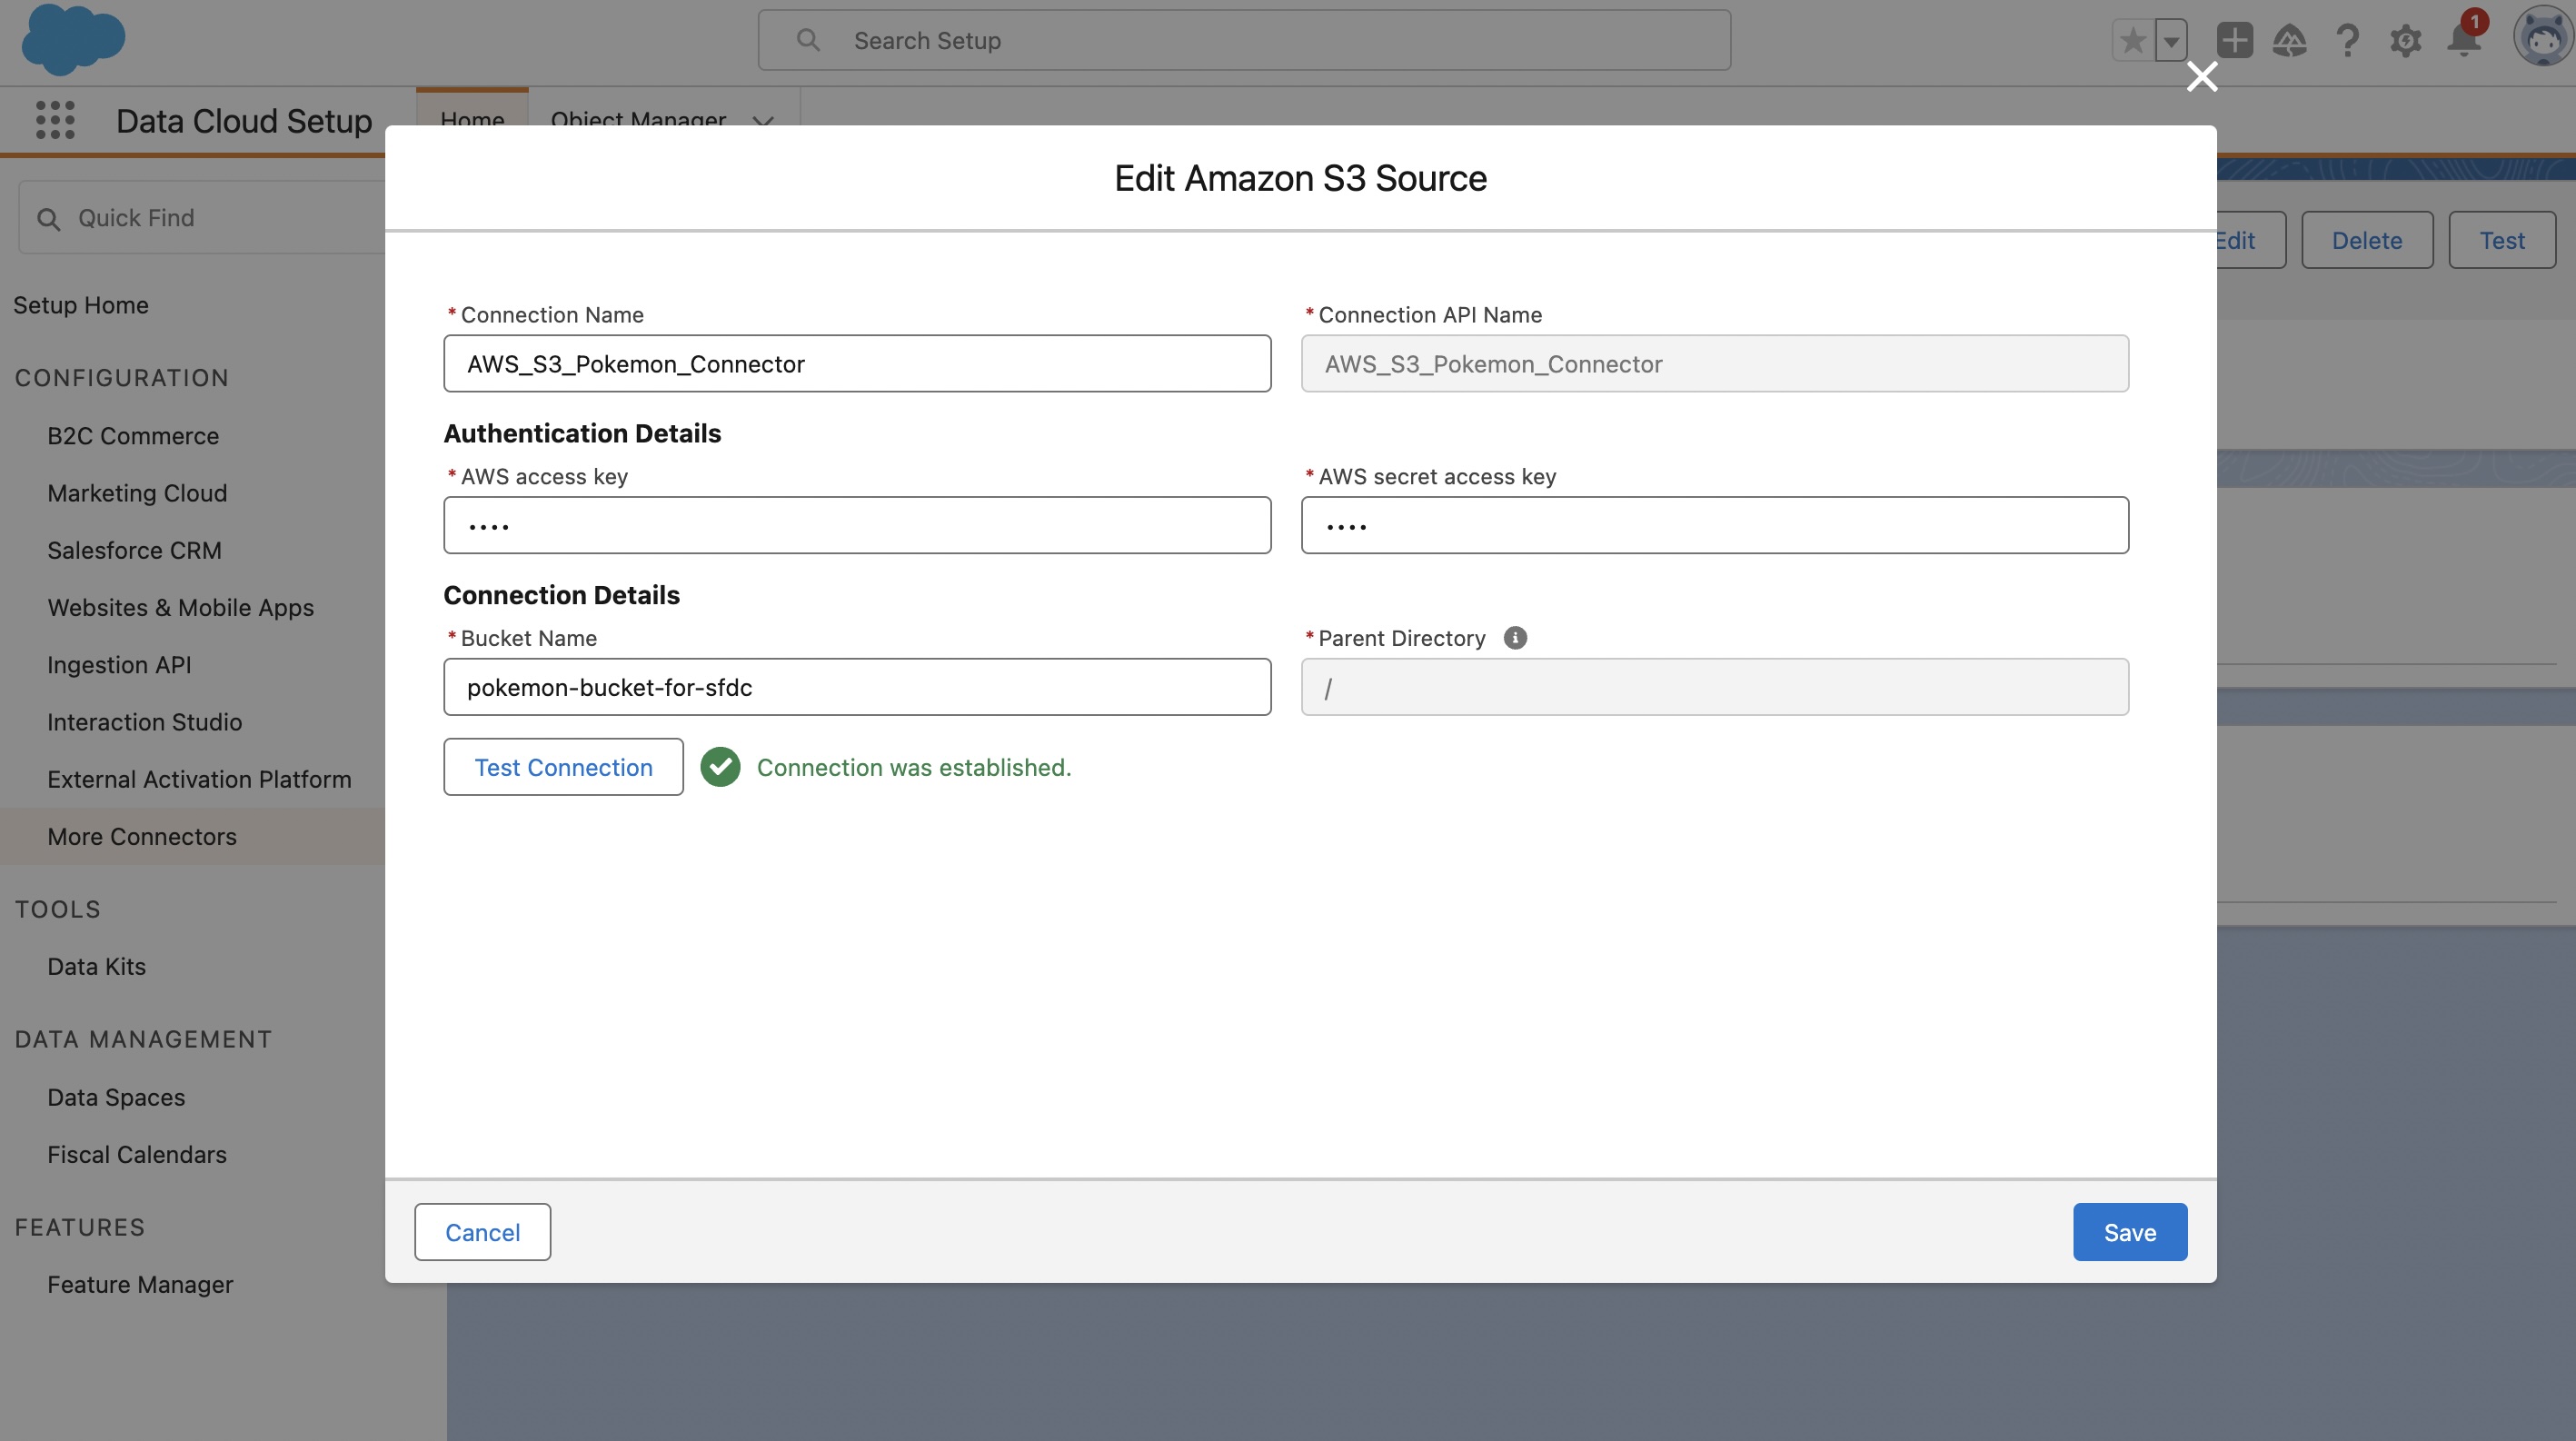
Task: Open External Activation Platform
Action: click(x=199, y=779)
